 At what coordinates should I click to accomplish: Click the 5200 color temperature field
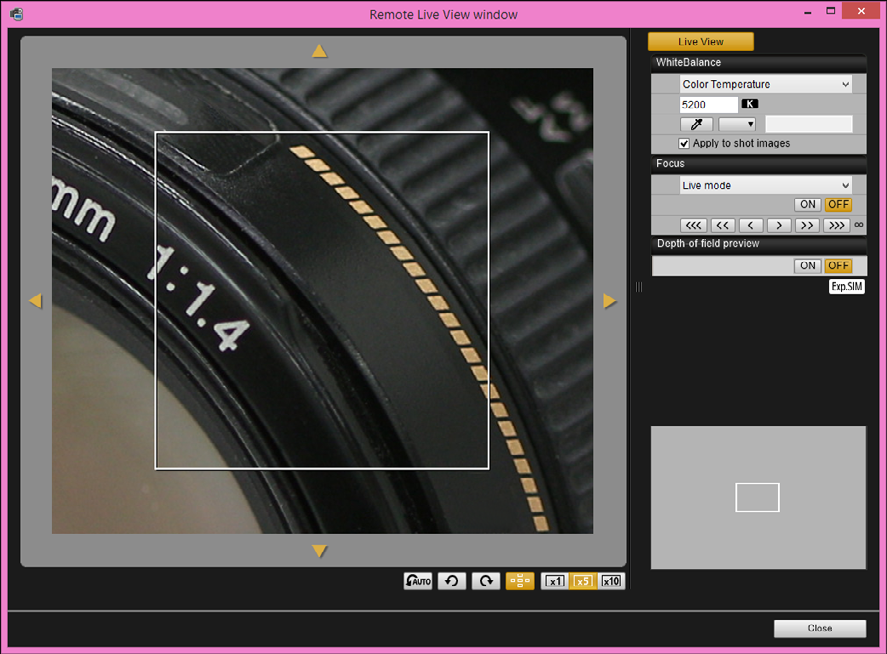[709, 105]
